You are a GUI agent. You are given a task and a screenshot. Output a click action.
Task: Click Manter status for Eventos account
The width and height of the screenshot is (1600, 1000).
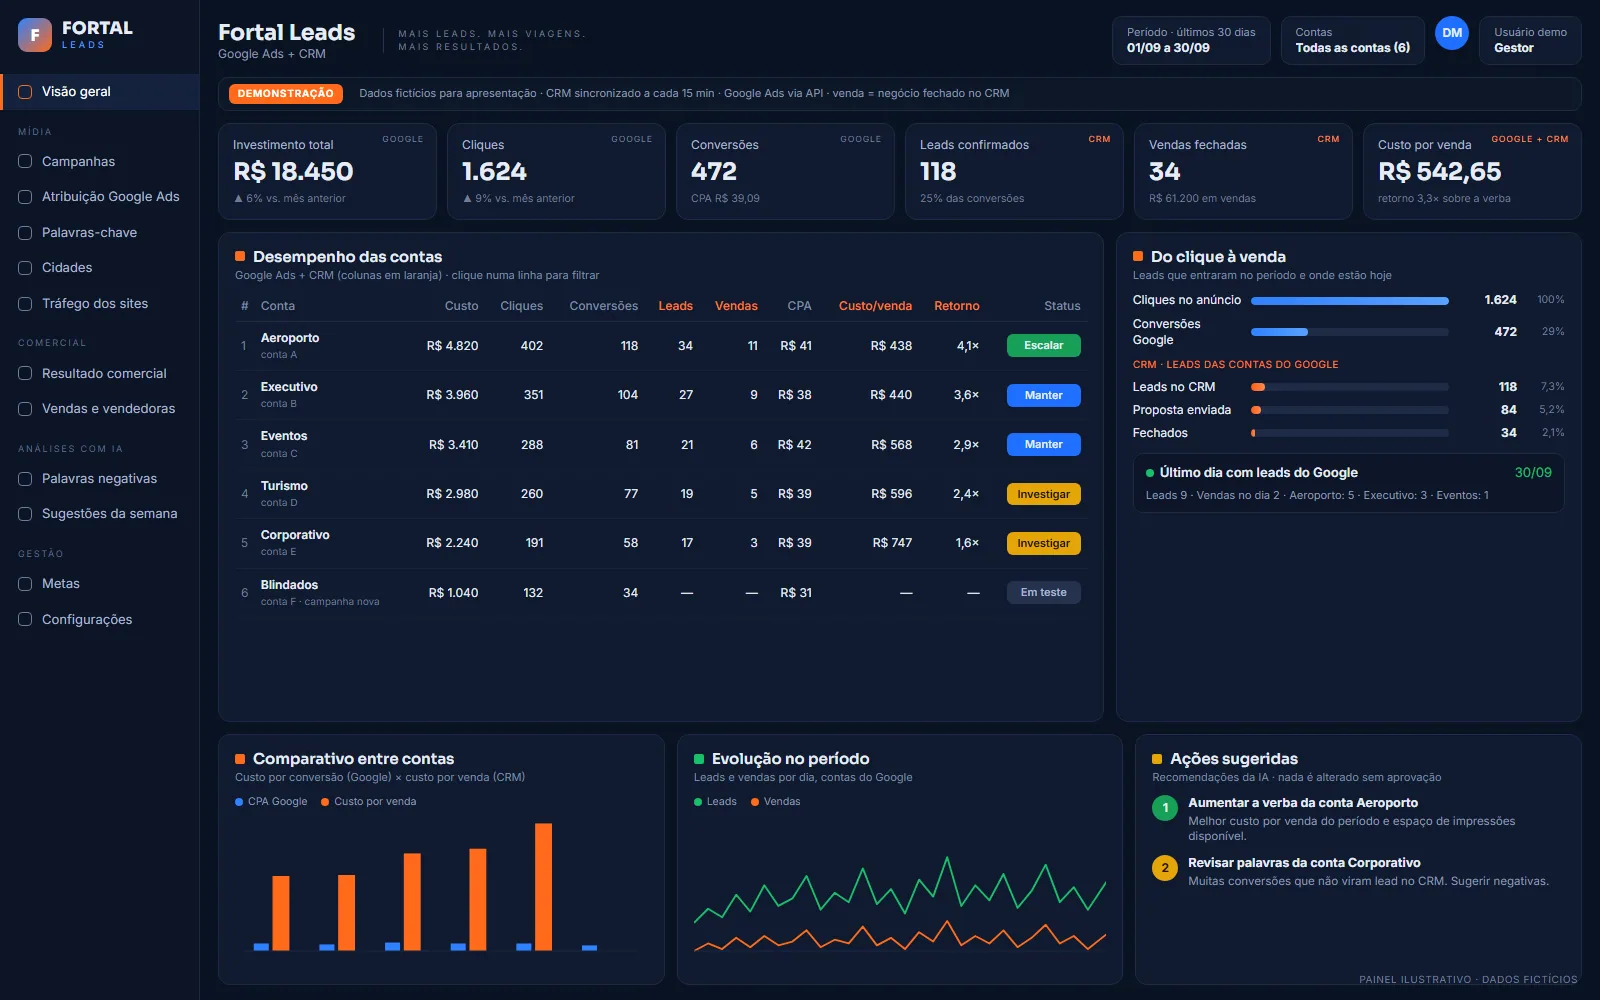pos(1043,445)
